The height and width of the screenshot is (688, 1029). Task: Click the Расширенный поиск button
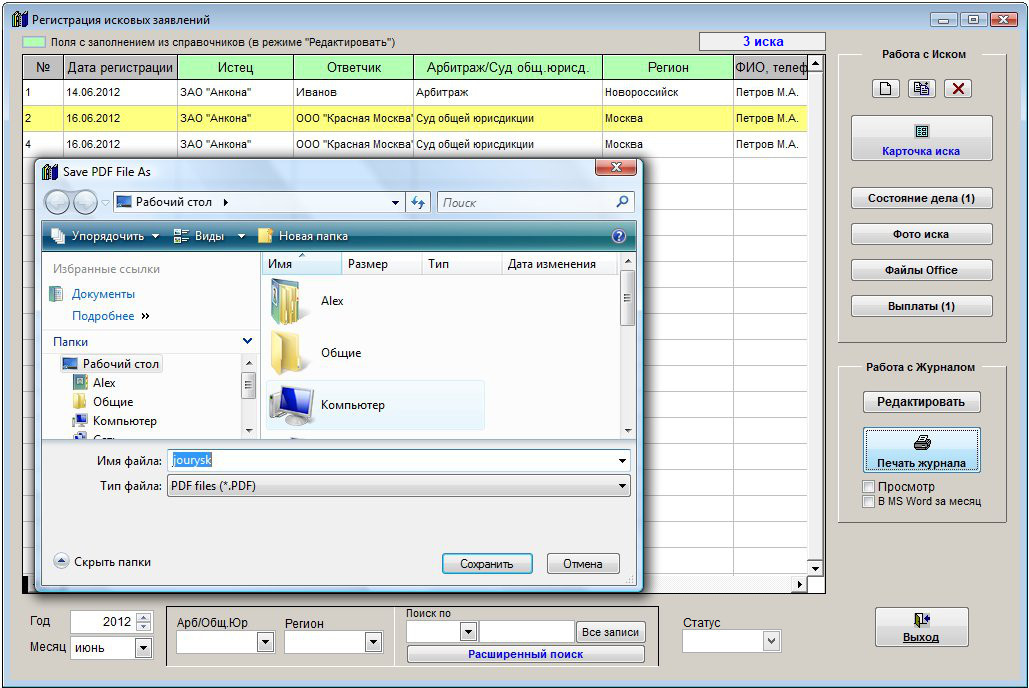pos(526,654)
